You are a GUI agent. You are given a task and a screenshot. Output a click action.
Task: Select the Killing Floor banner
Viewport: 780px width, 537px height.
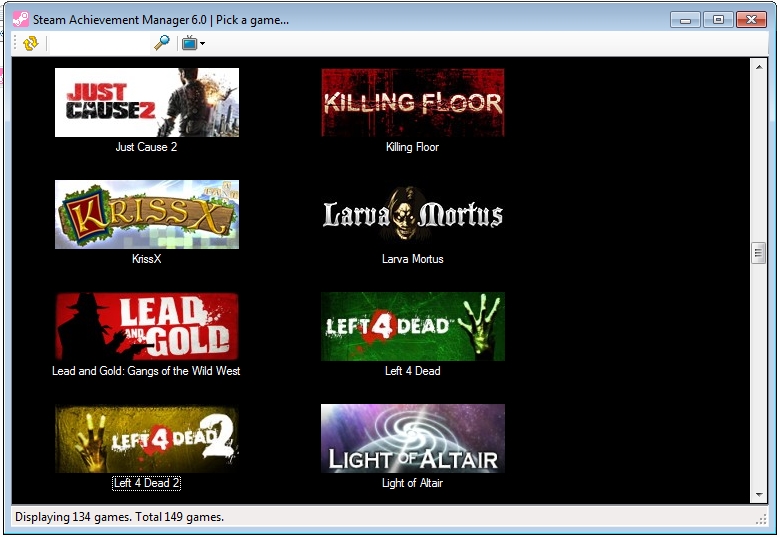[x=412, y=102]
